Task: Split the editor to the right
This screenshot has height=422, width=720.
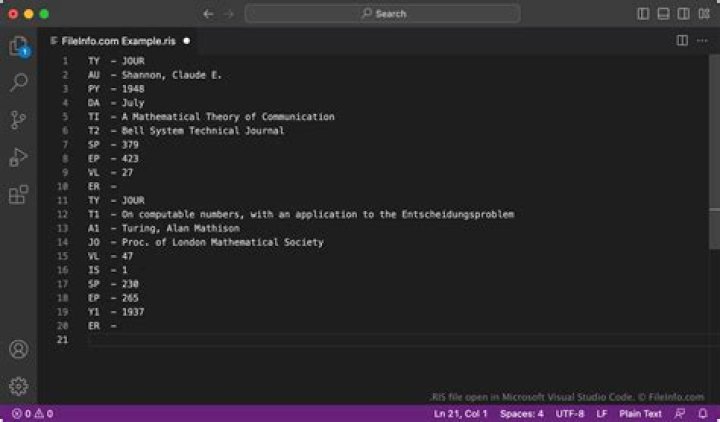Action: click(x=682, y=41)
